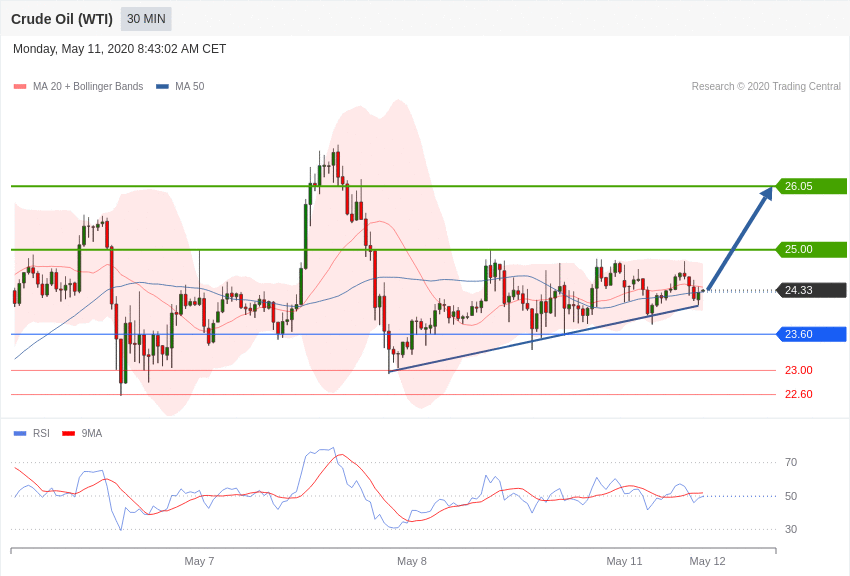The image size is (850, 576).
Task: Select the chart timestamp line for Monday, May 11, 2020
Action: (x=119, y=49)
